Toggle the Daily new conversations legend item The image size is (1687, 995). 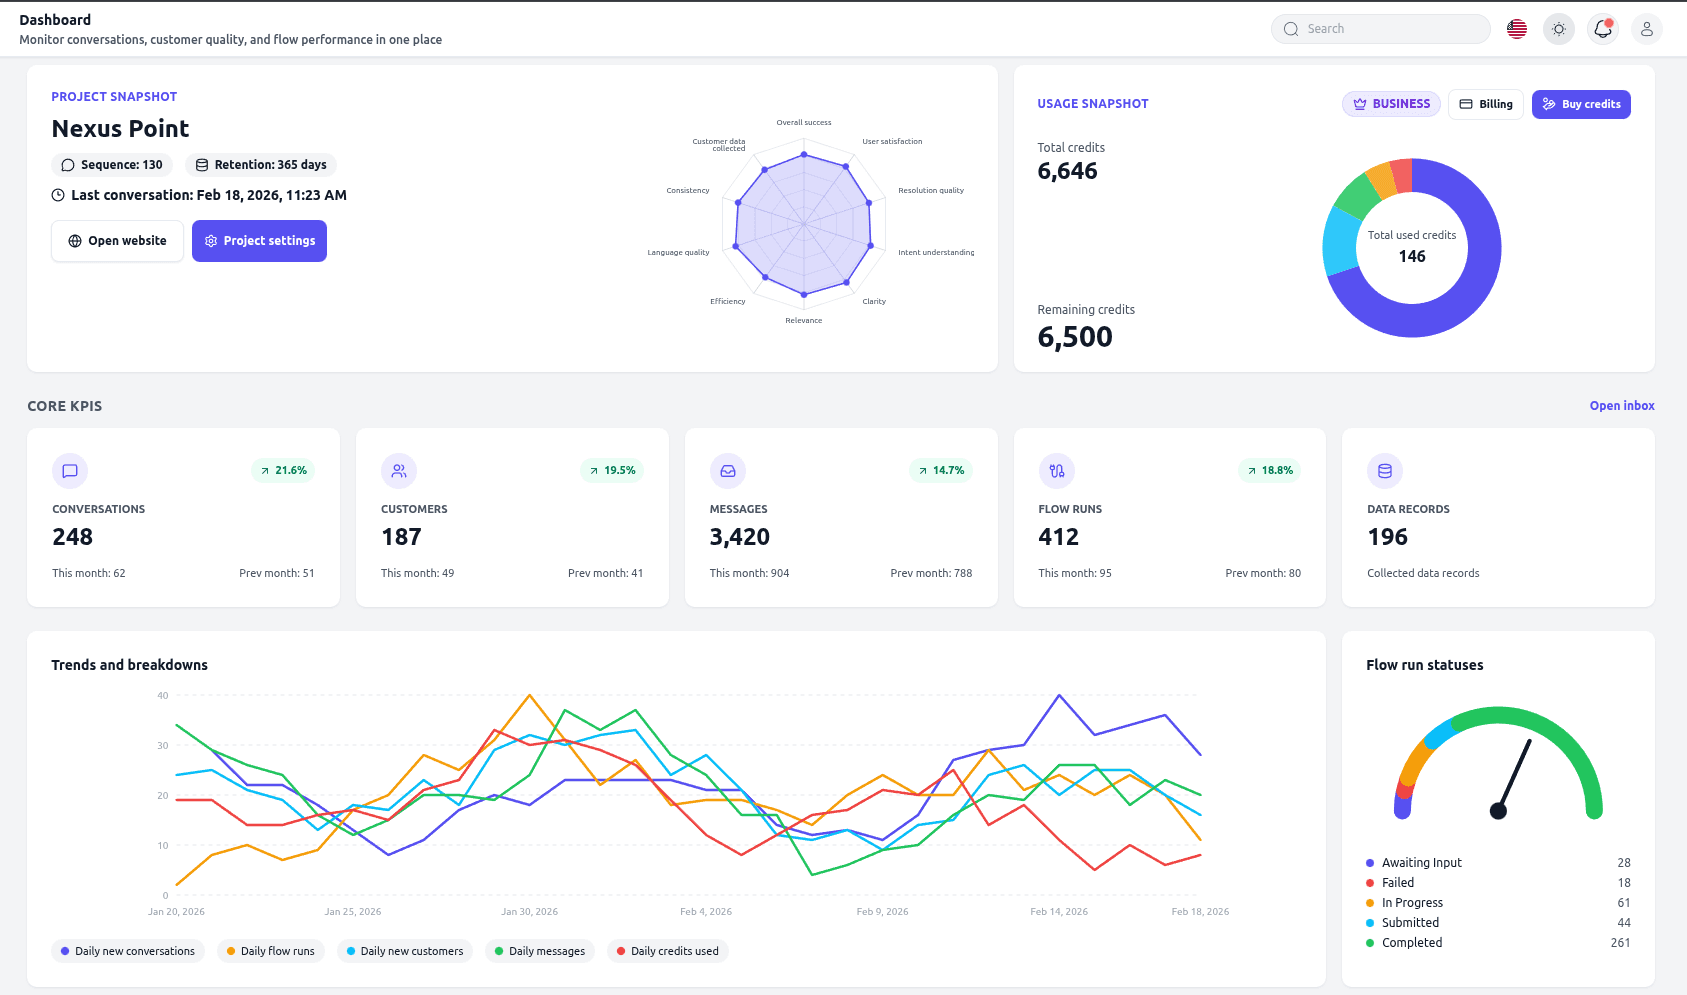[127, 951]
